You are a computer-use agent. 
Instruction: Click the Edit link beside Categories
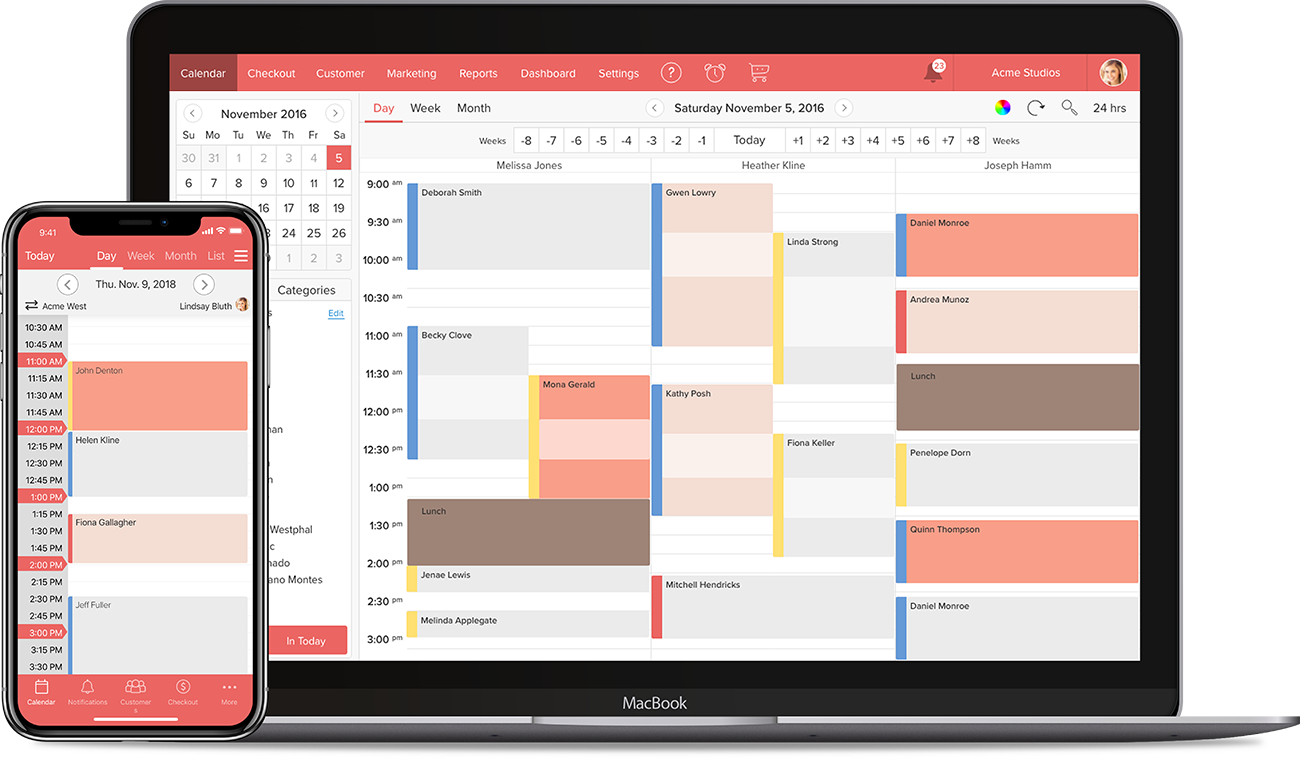[x=336, y=313]
